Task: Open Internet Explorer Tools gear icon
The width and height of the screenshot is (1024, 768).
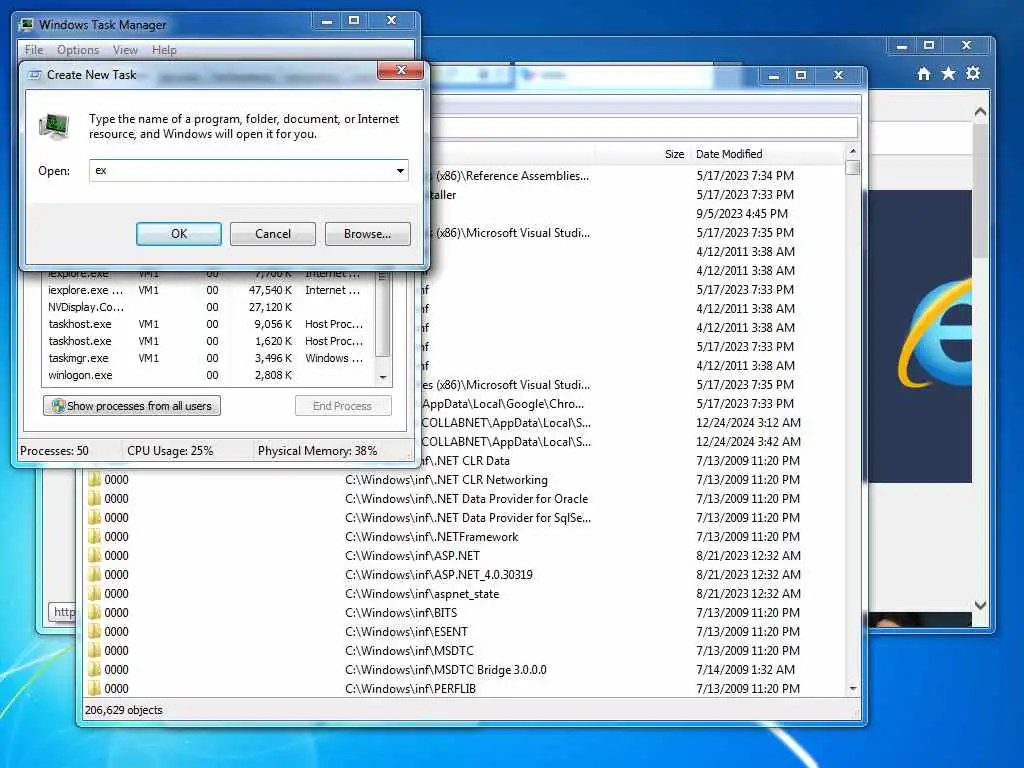Action: coord(973,74)
